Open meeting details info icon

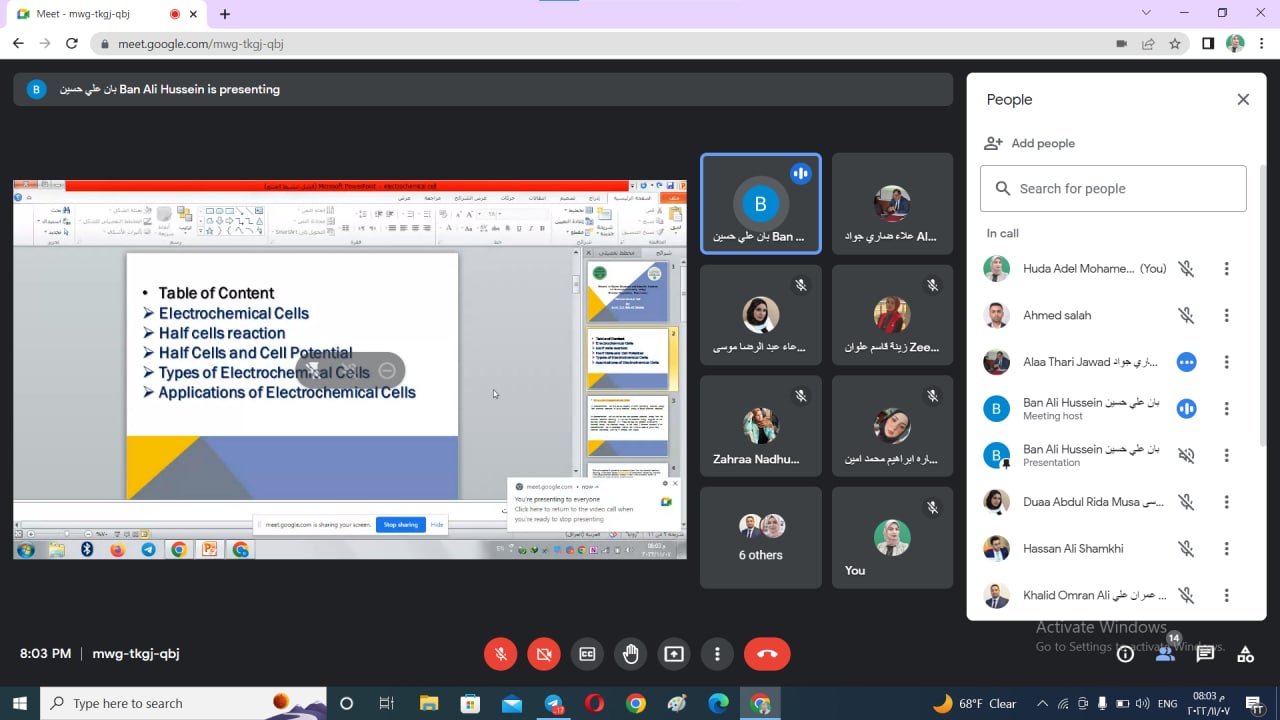(1125, 654)
